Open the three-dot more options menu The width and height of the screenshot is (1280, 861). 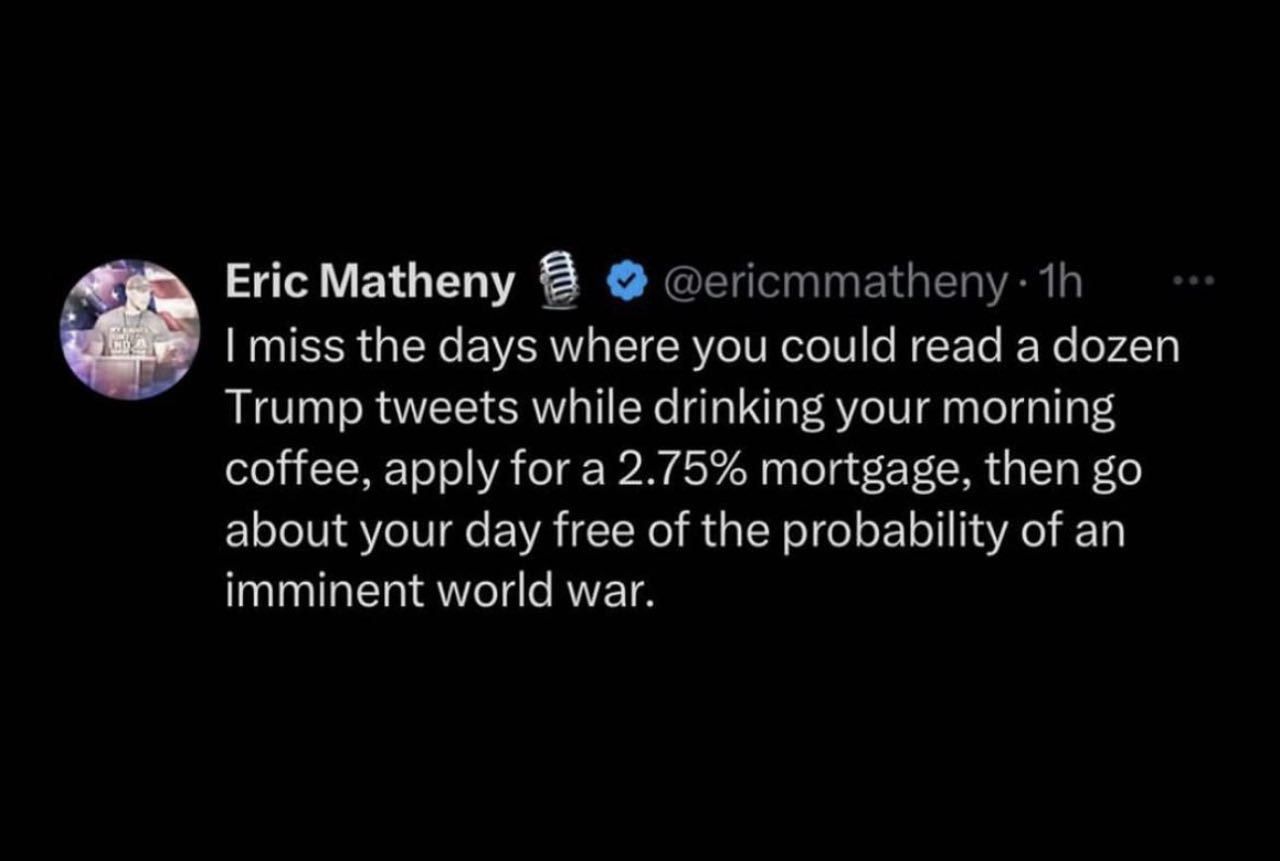point(1194,285)
